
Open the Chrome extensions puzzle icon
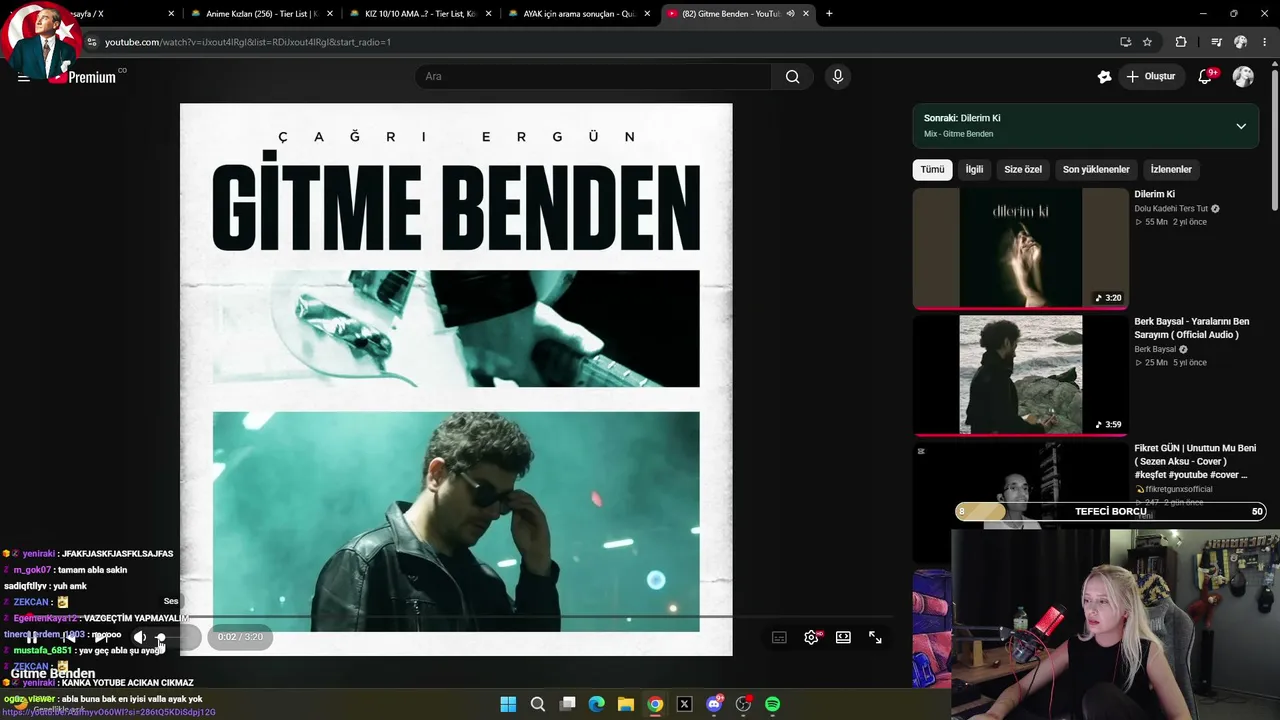coord(1181,42)
